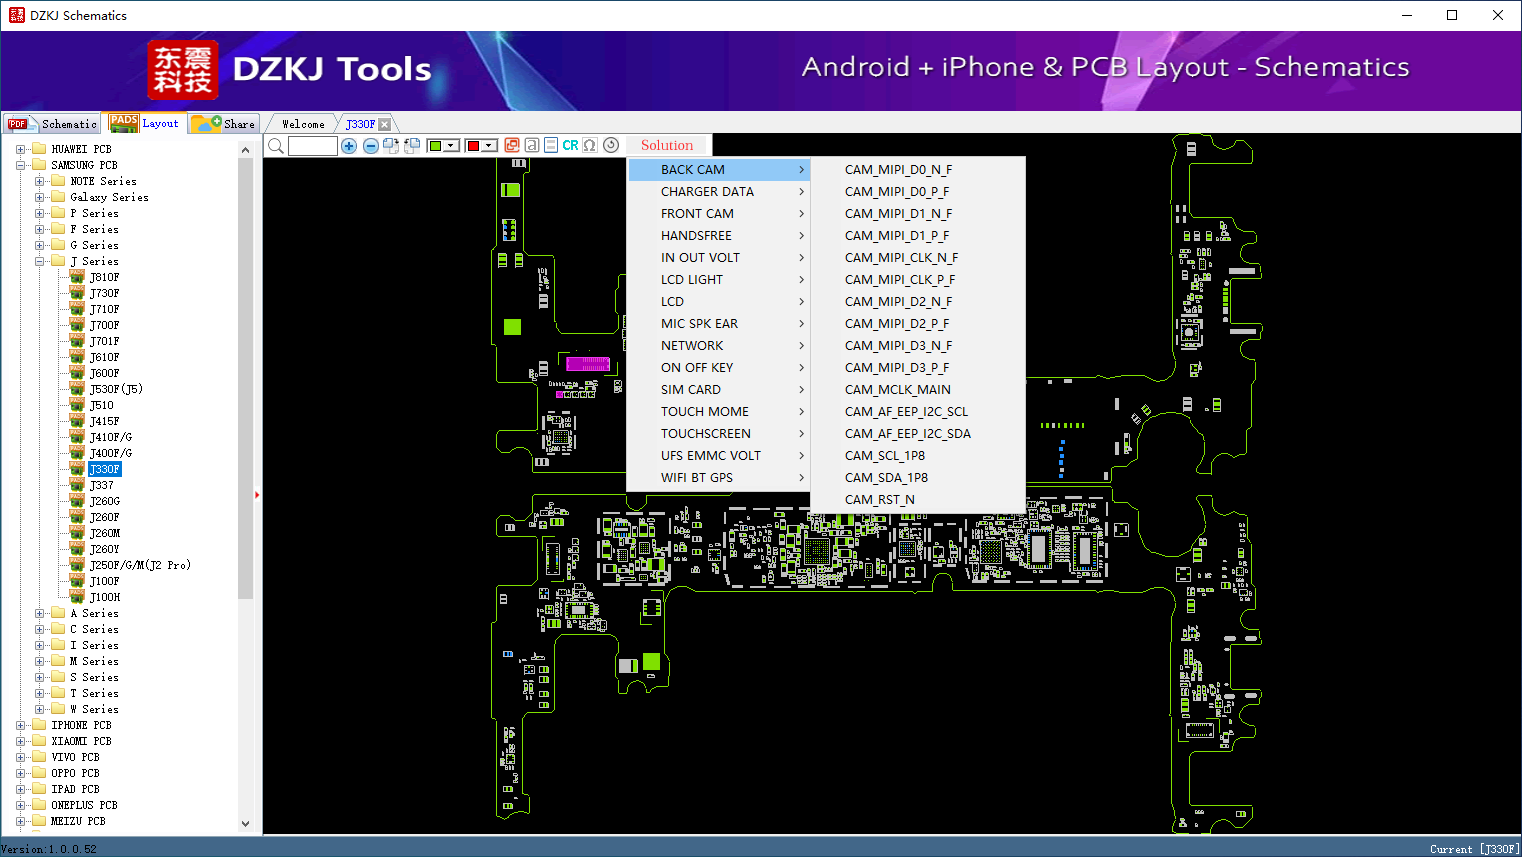Click the toolbar search input field
1522x857 pixels.
[x=313, y=146]
